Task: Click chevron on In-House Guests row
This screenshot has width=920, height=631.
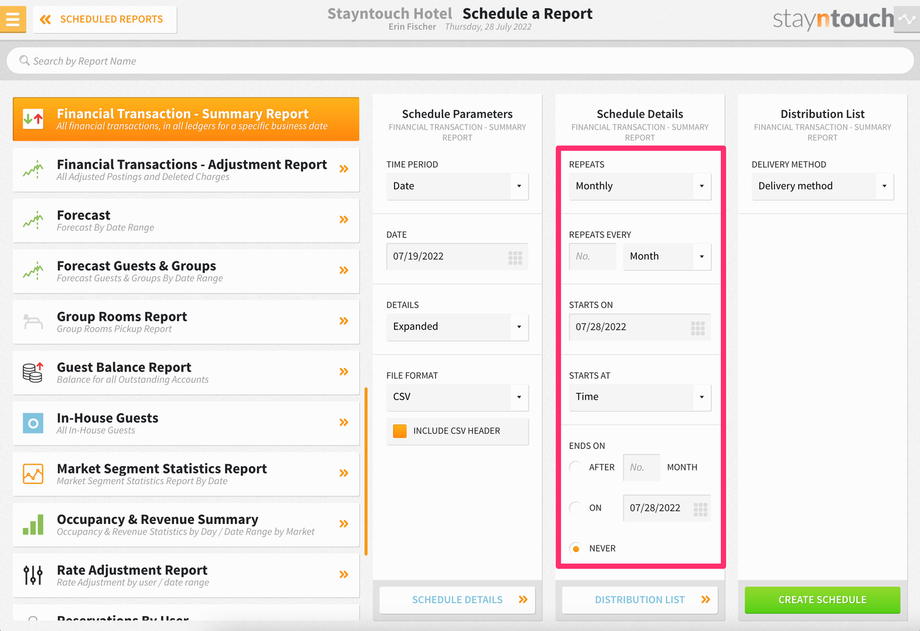Action: point(344,423)
